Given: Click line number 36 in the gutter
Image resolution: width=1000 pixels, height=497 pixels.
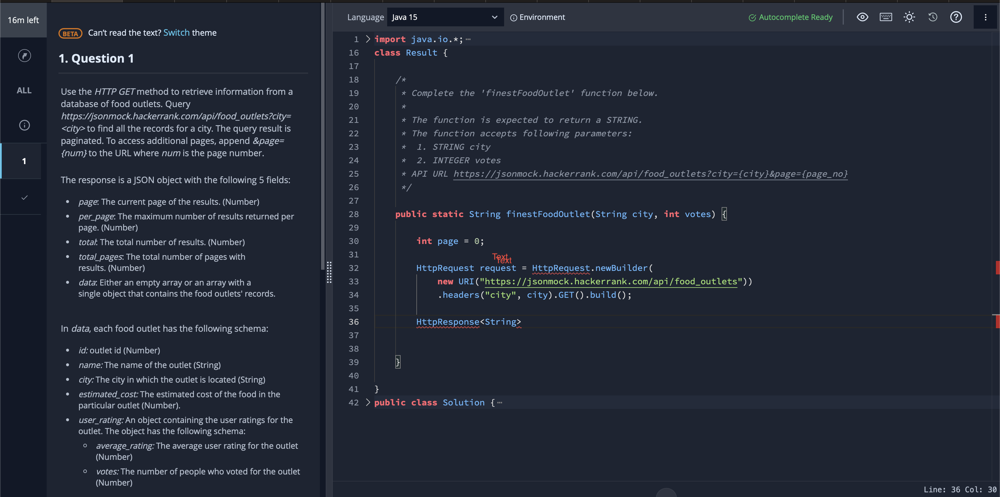Looking at the screenshot, I should point(353,322).
